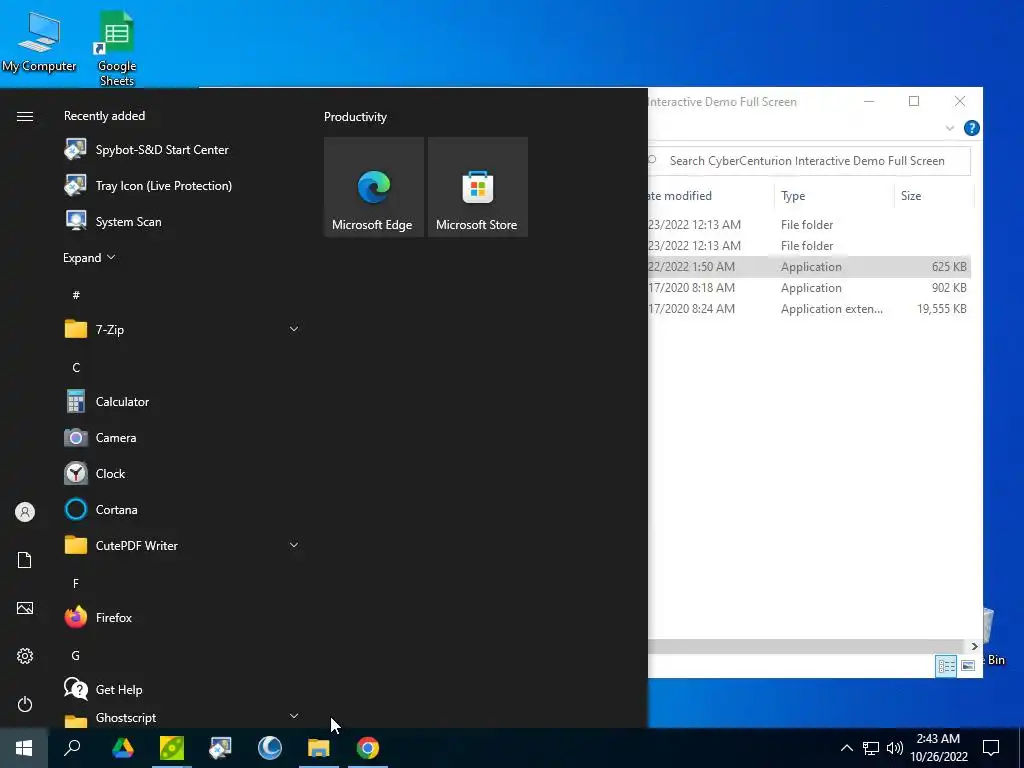Click the letter C section header
Viewport: 1024px width, 768px height.
click(76, 368)
